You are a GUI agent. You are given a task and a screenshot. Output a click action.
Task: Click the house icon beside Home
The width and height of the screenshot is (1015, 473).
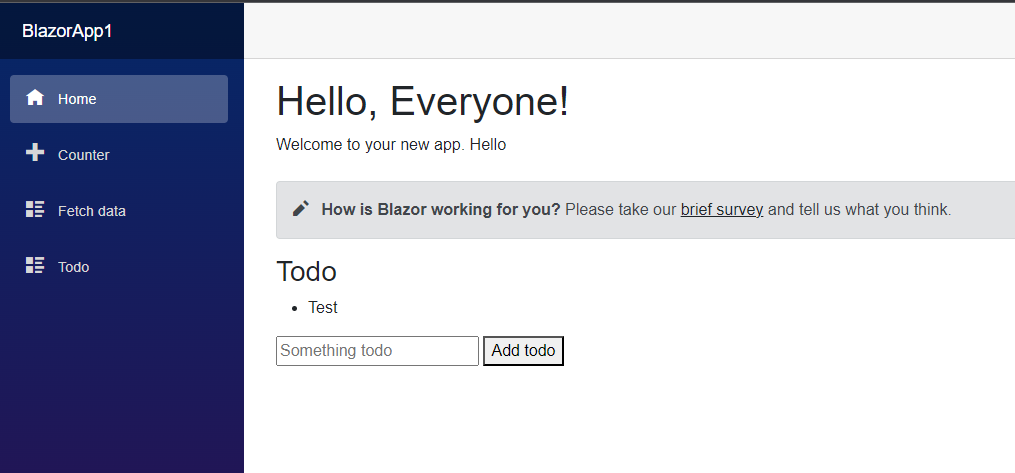(x=35, y=98)
